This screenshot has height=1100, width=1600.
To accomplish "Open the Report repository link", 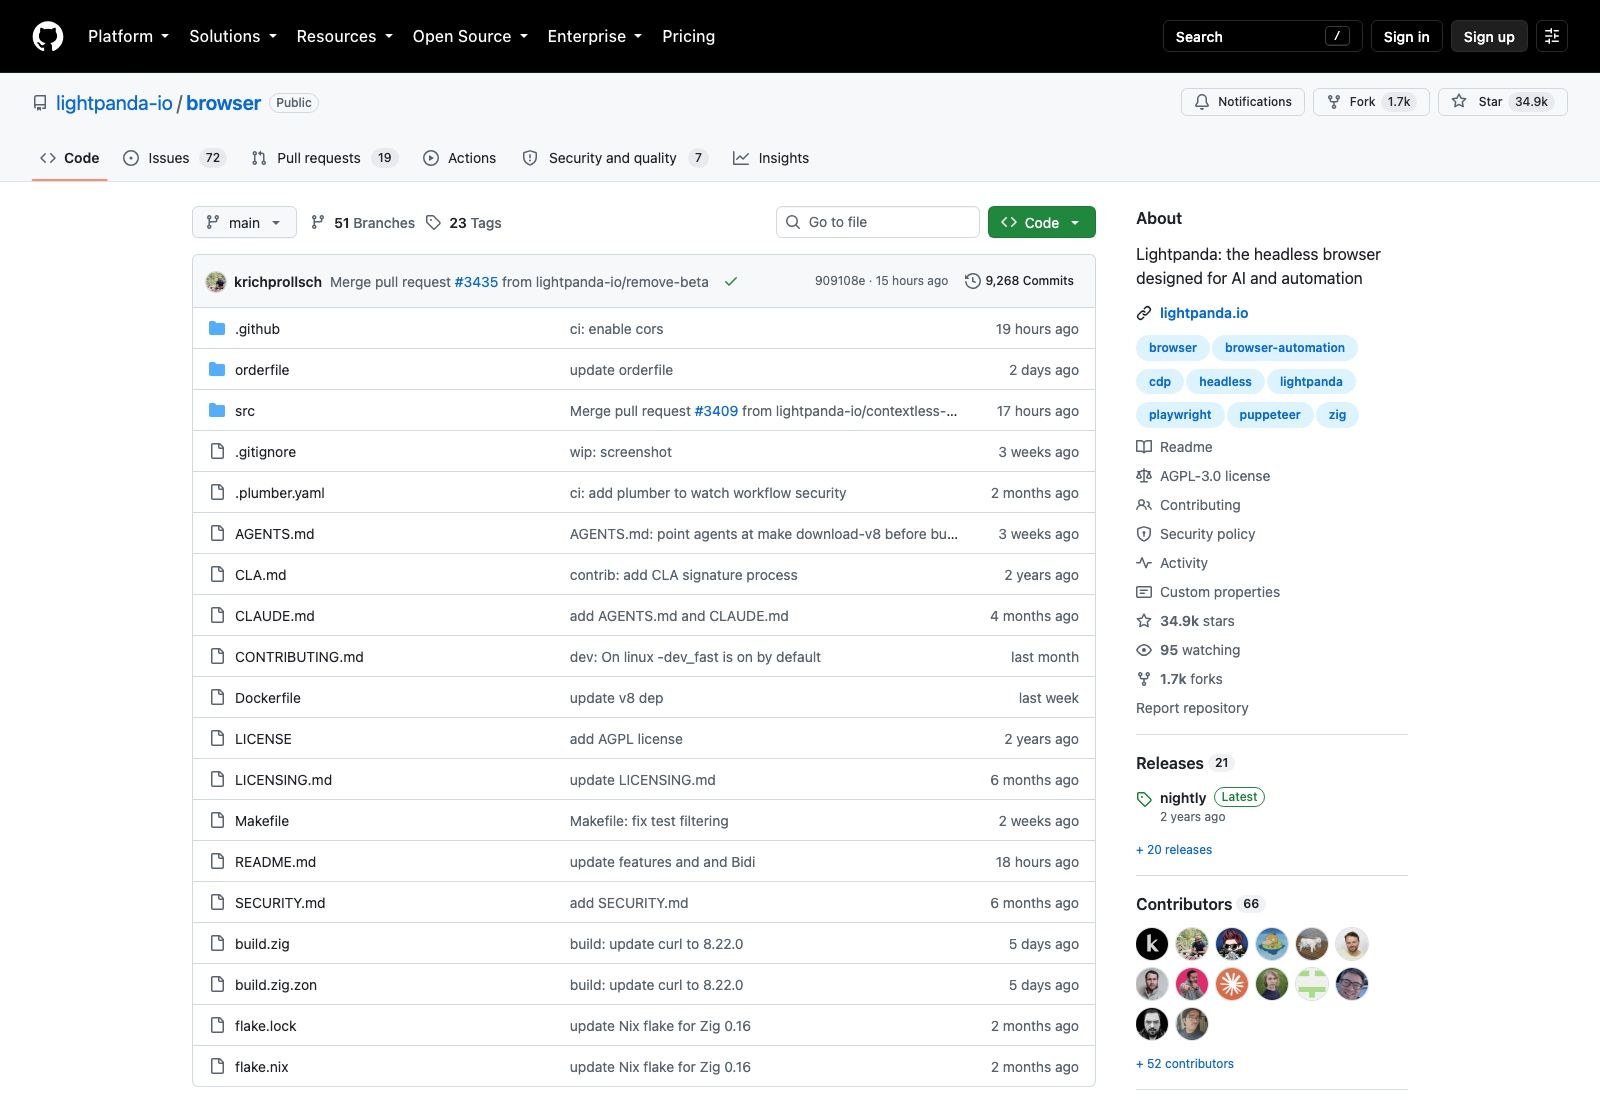I will click(x=1192, y=708).
